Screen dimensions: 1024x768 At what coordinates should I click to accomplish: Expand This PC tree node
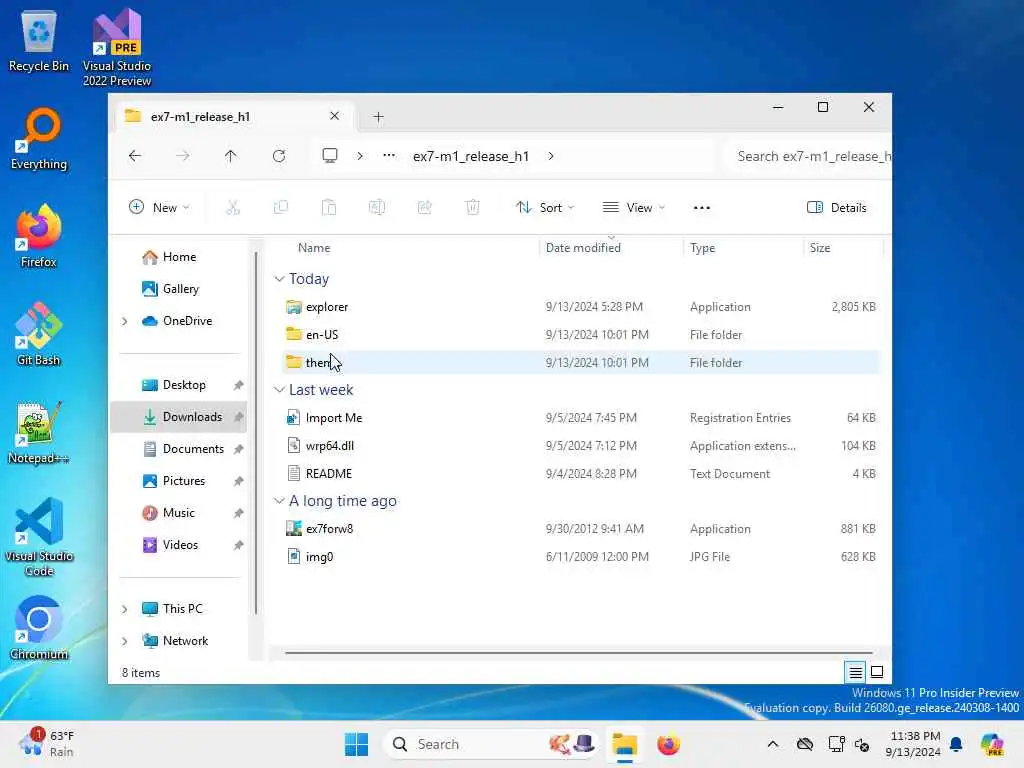[124, 609]
